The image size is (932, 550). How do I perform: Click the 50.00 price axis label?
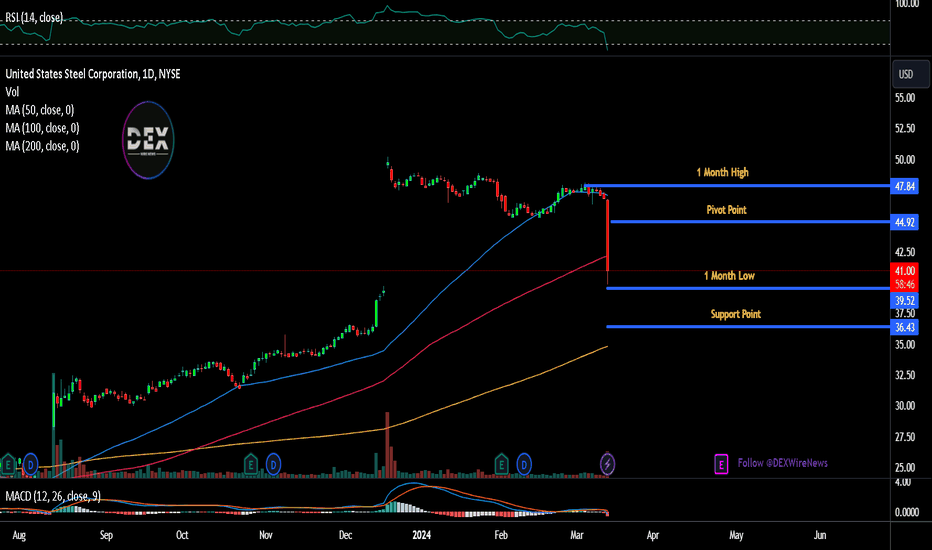[x=905, y=159]
